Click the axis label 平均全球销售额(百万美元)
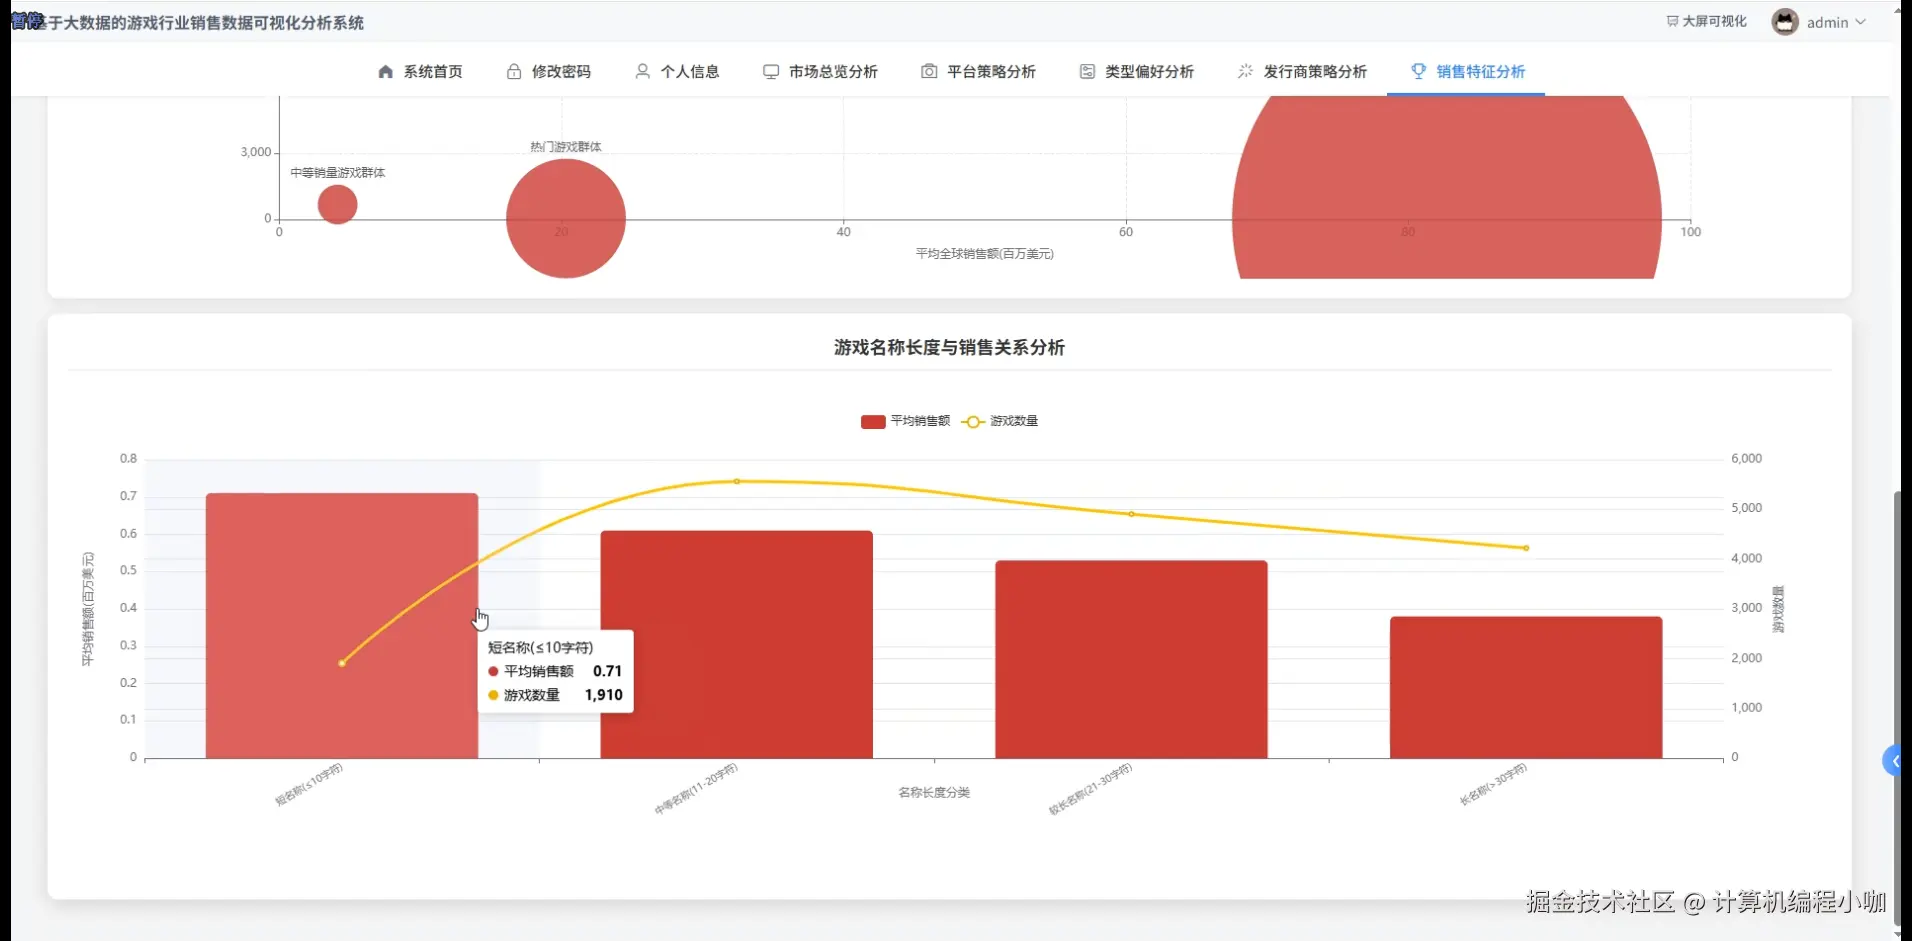Image resolution: width=1912 pixels, height=941 pixels. pyautogui.click(x=985, y=254)
